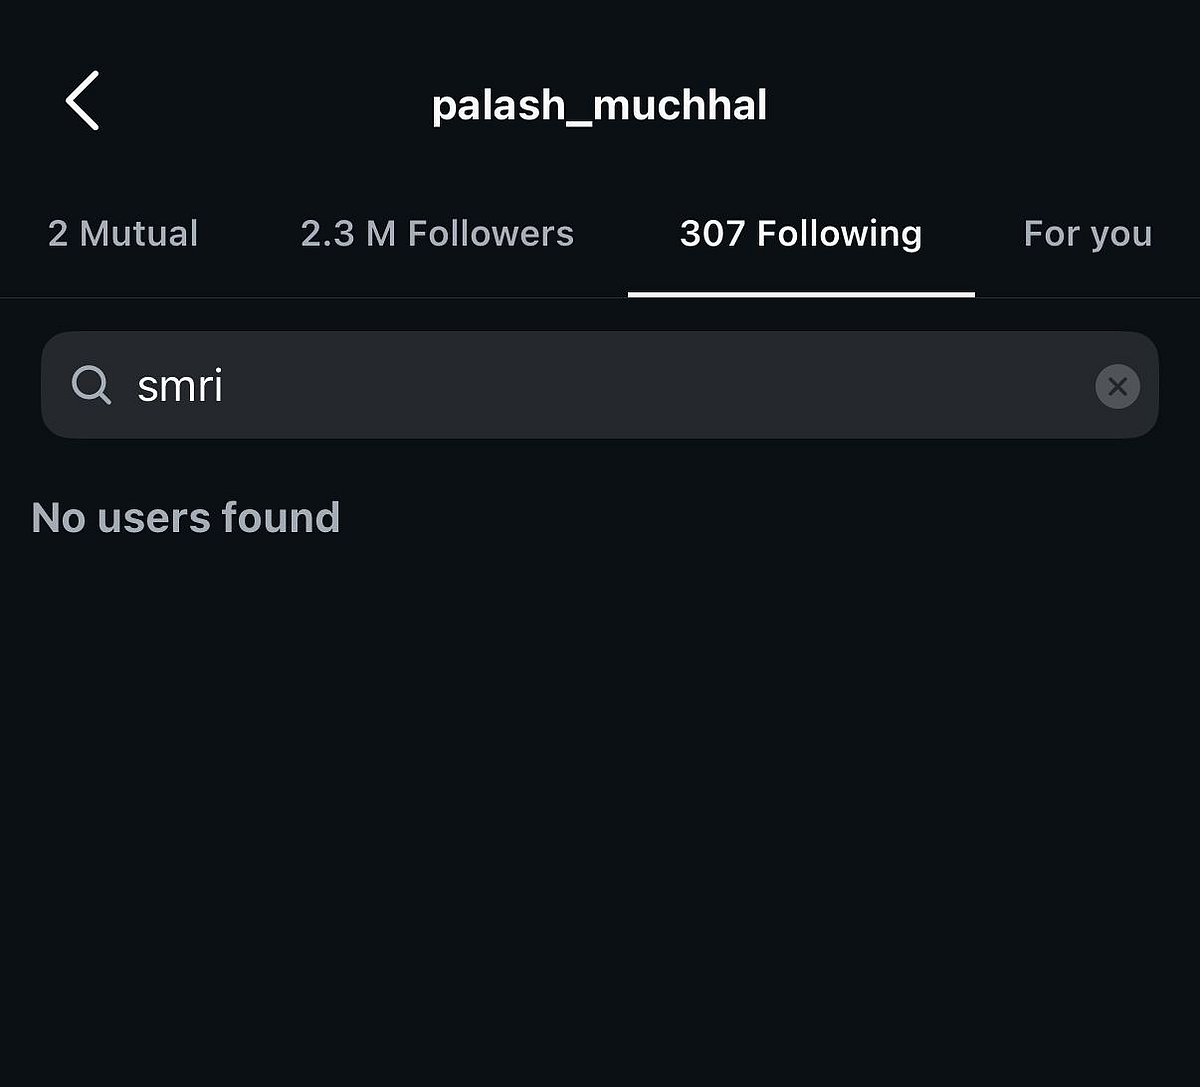Viewport: 1200px width, 1087px height.
Task: Tap the underlined Following tab label
Action: 801,234
